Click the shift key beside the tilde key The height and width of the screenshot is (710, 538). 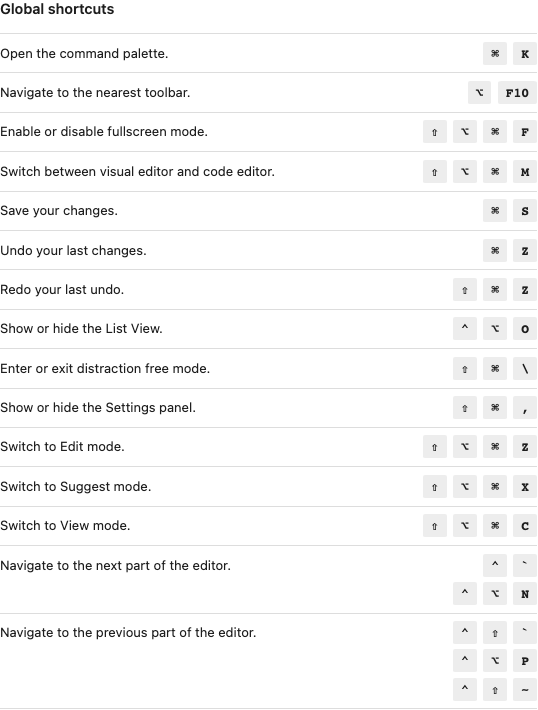pyautogui.click(x=495, y=689)
